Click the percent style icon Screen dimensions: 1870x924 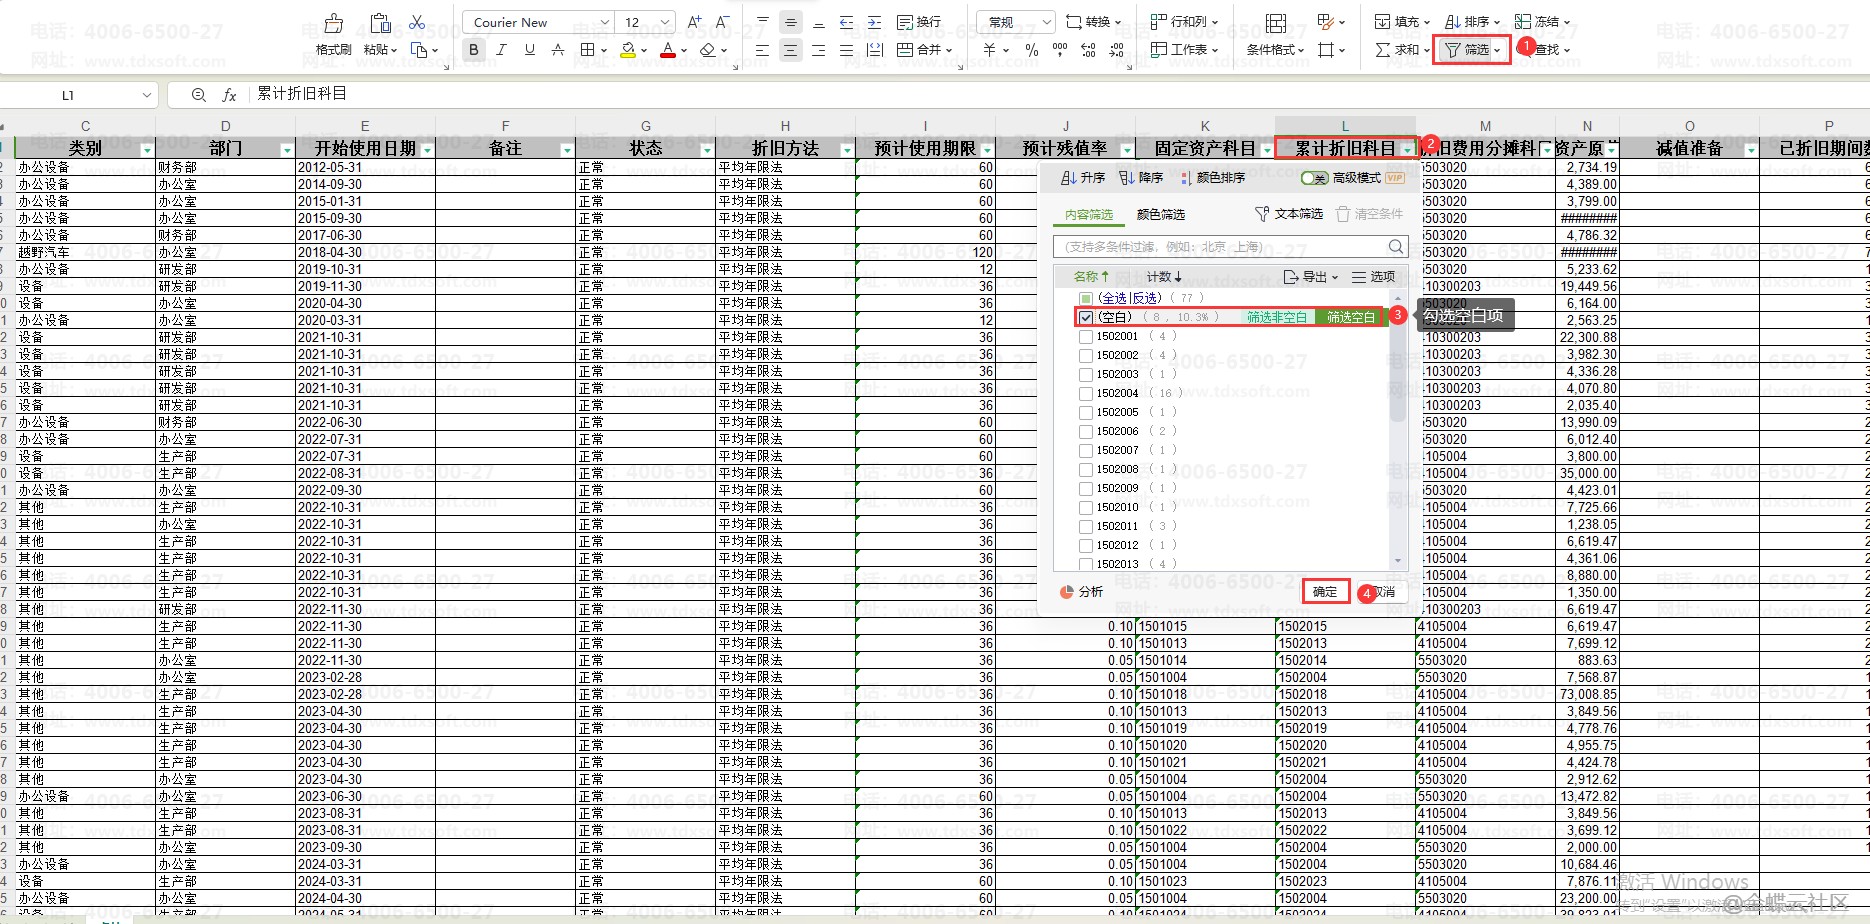pos(1031,50)
